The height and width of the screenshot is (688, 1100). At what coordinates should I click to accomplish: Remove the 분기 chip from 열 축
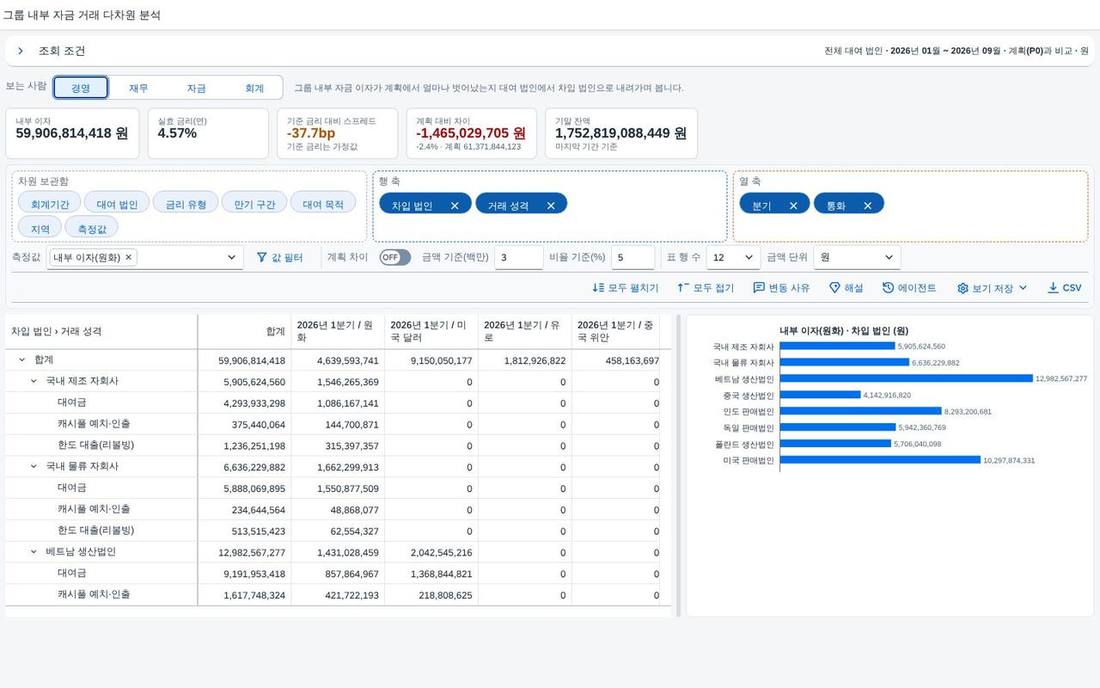pyautogui.click(x=793, y=205)
